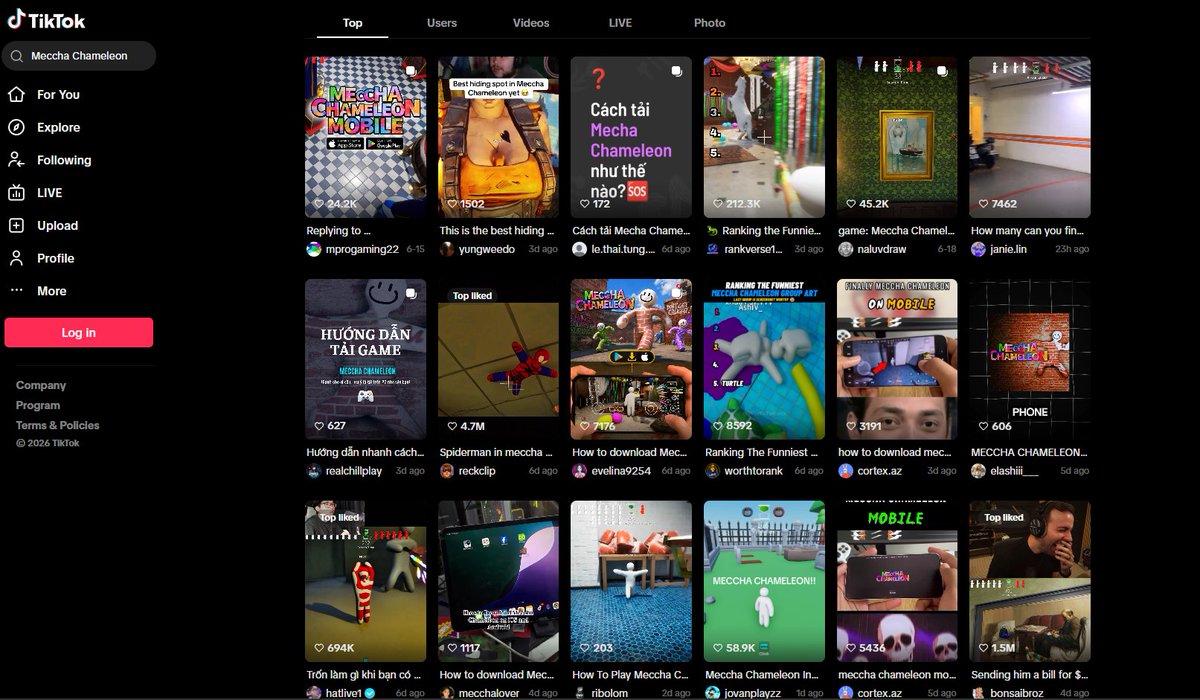Viewport: 1200px width, 700px height.
Task: Click the Profile person icon
Action: tap(16, 258)
